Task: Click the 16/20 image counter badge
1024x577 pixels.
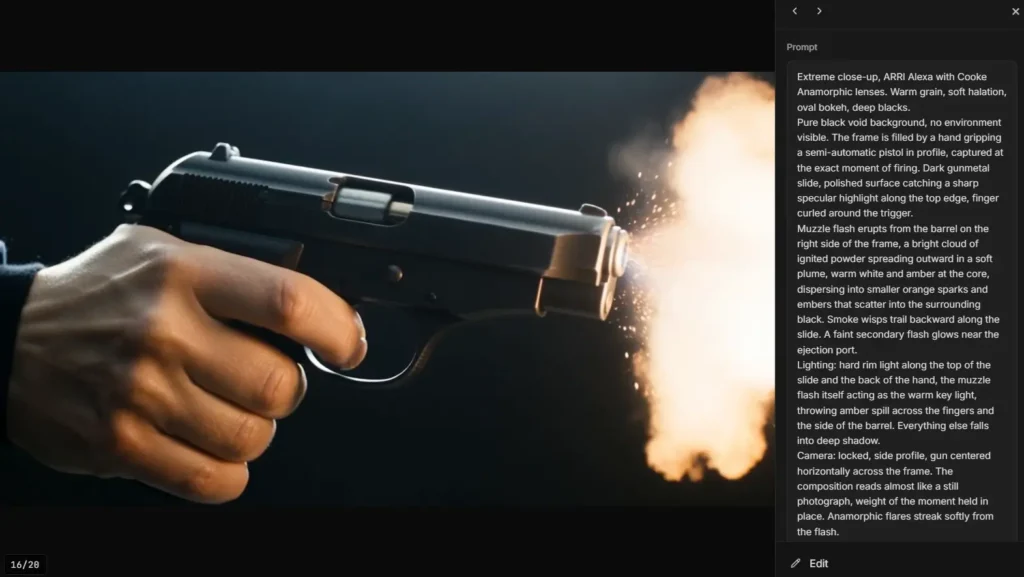Action: tap(25, 565)
